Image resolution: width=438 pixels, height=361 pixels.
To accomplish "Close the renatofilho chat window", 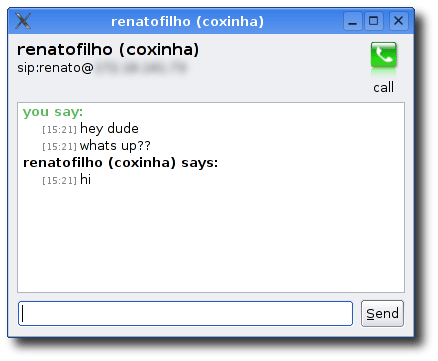I will (x=398, y=21).
